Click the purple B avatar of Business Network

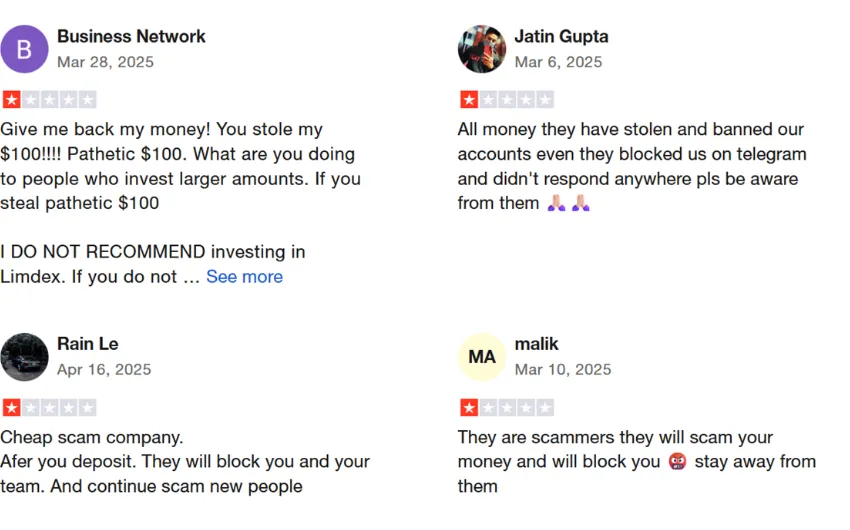tap(24, 49)
